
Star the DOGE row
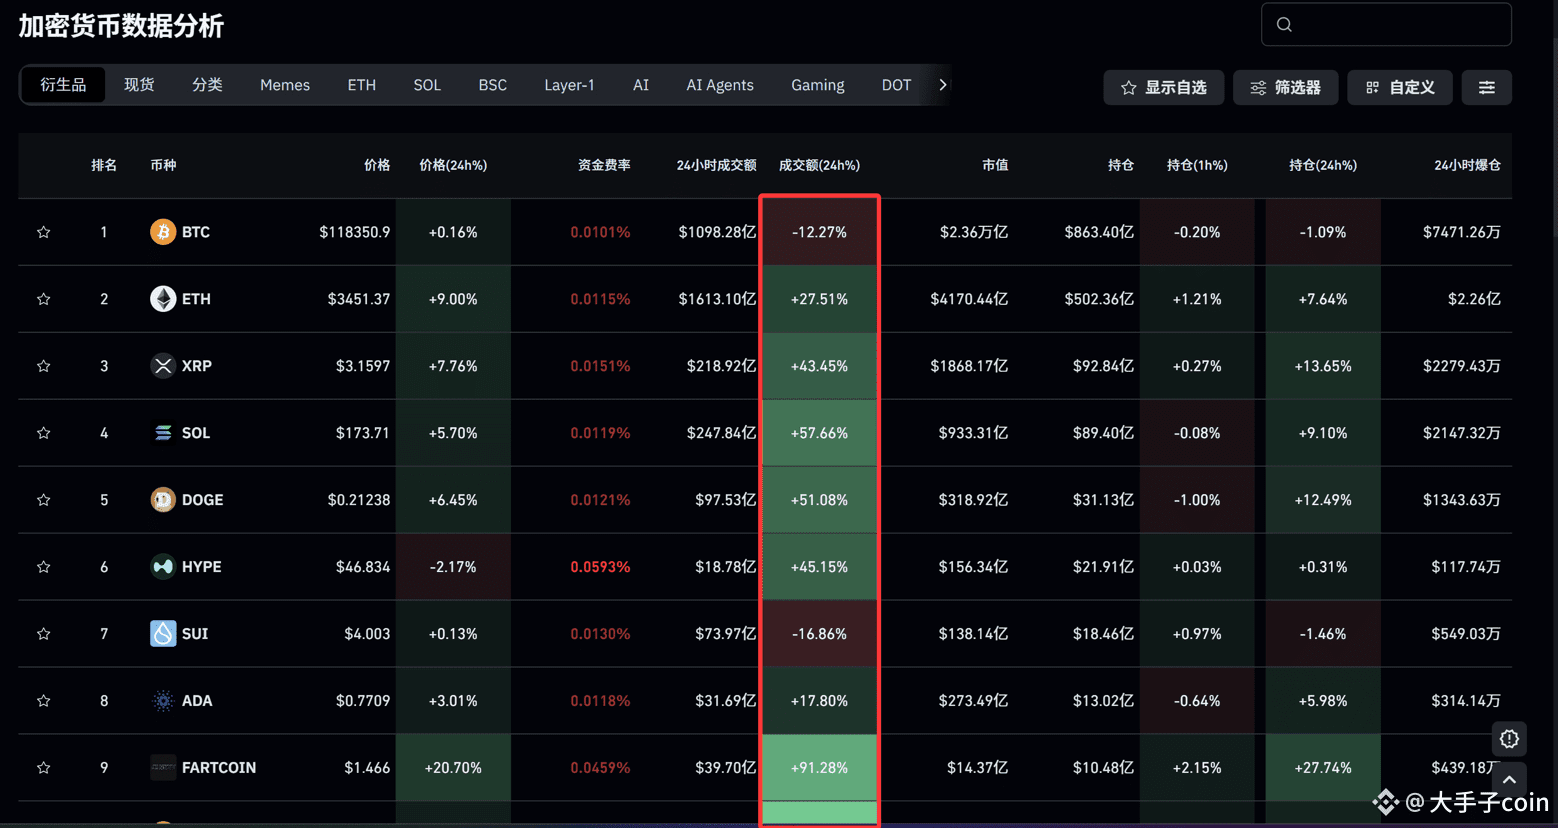click(43, 500)
